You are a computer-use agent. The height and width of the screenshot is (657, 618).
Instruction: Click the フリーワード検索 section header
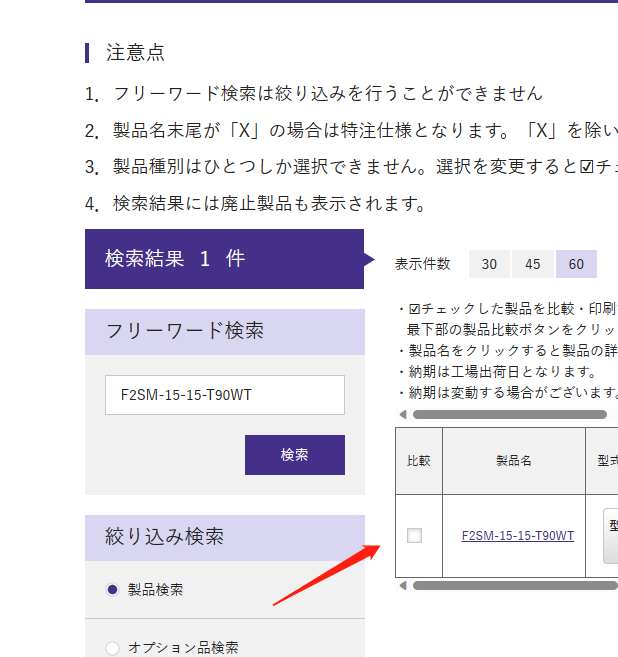pyautogui.click(x=224, y=331)
